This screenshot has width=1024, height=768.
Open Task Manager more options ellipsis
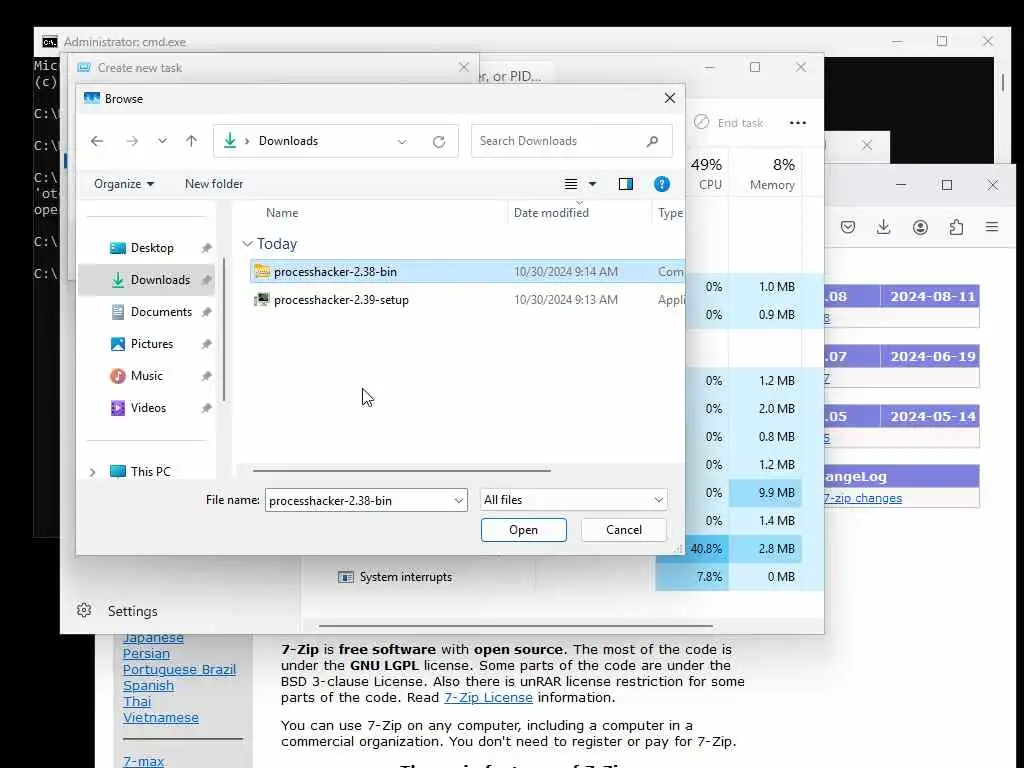coord(797,123)
